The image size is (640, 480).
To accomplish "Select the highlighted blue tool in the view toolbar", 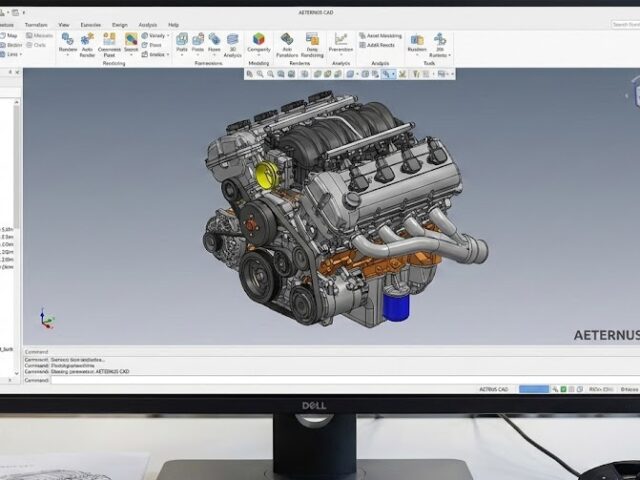I will (386, 74).
